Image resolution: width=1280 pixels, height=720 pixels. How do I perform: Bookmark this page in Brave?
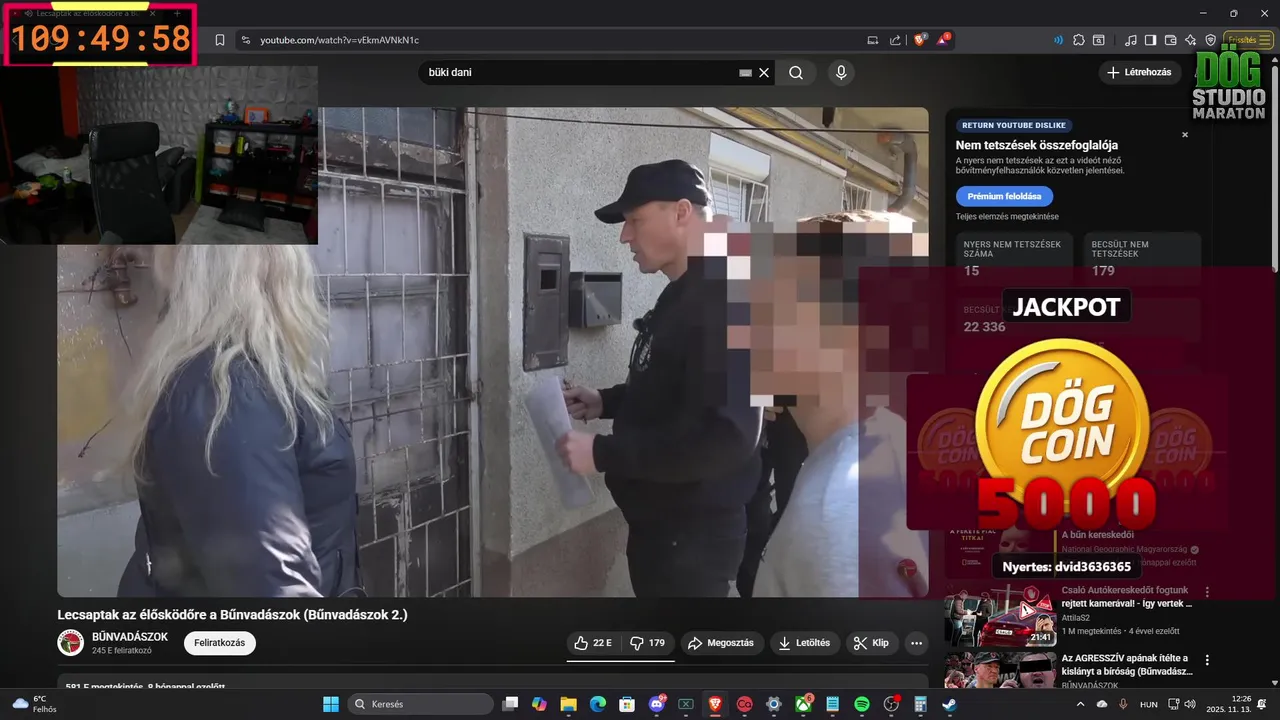[220, 40]
